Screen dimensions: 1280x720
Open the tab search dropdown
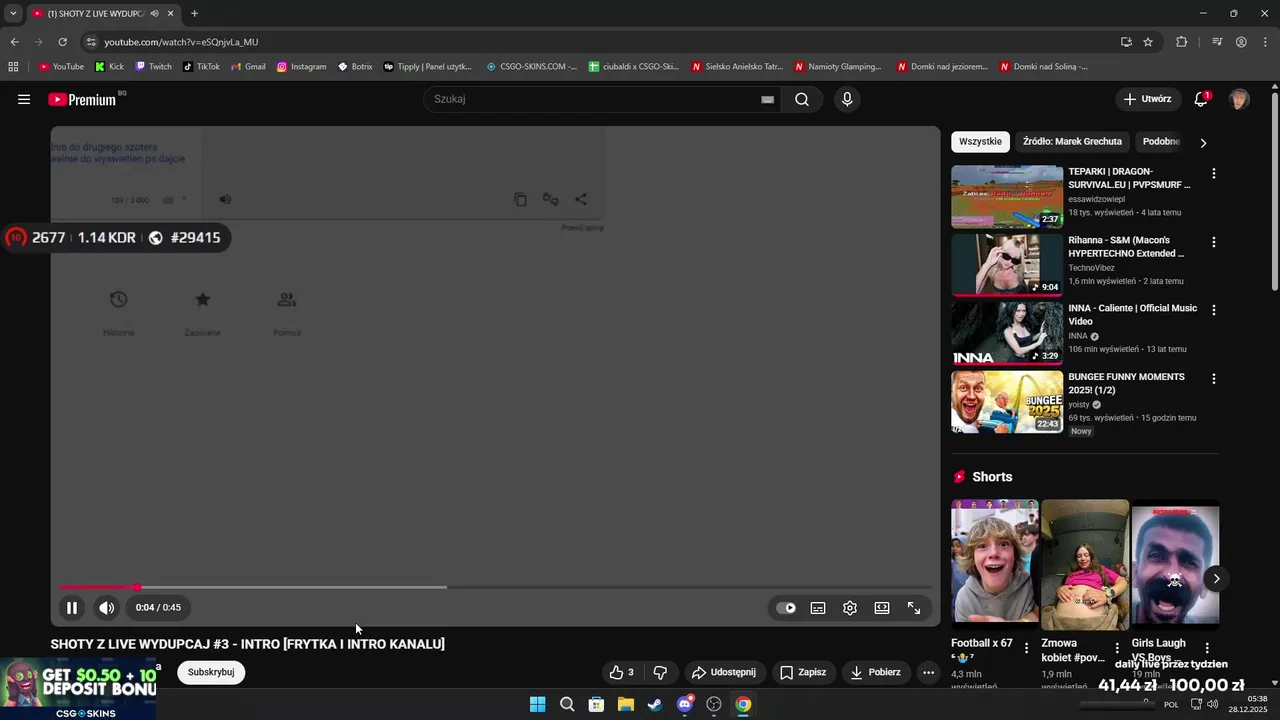coord(13,13)
